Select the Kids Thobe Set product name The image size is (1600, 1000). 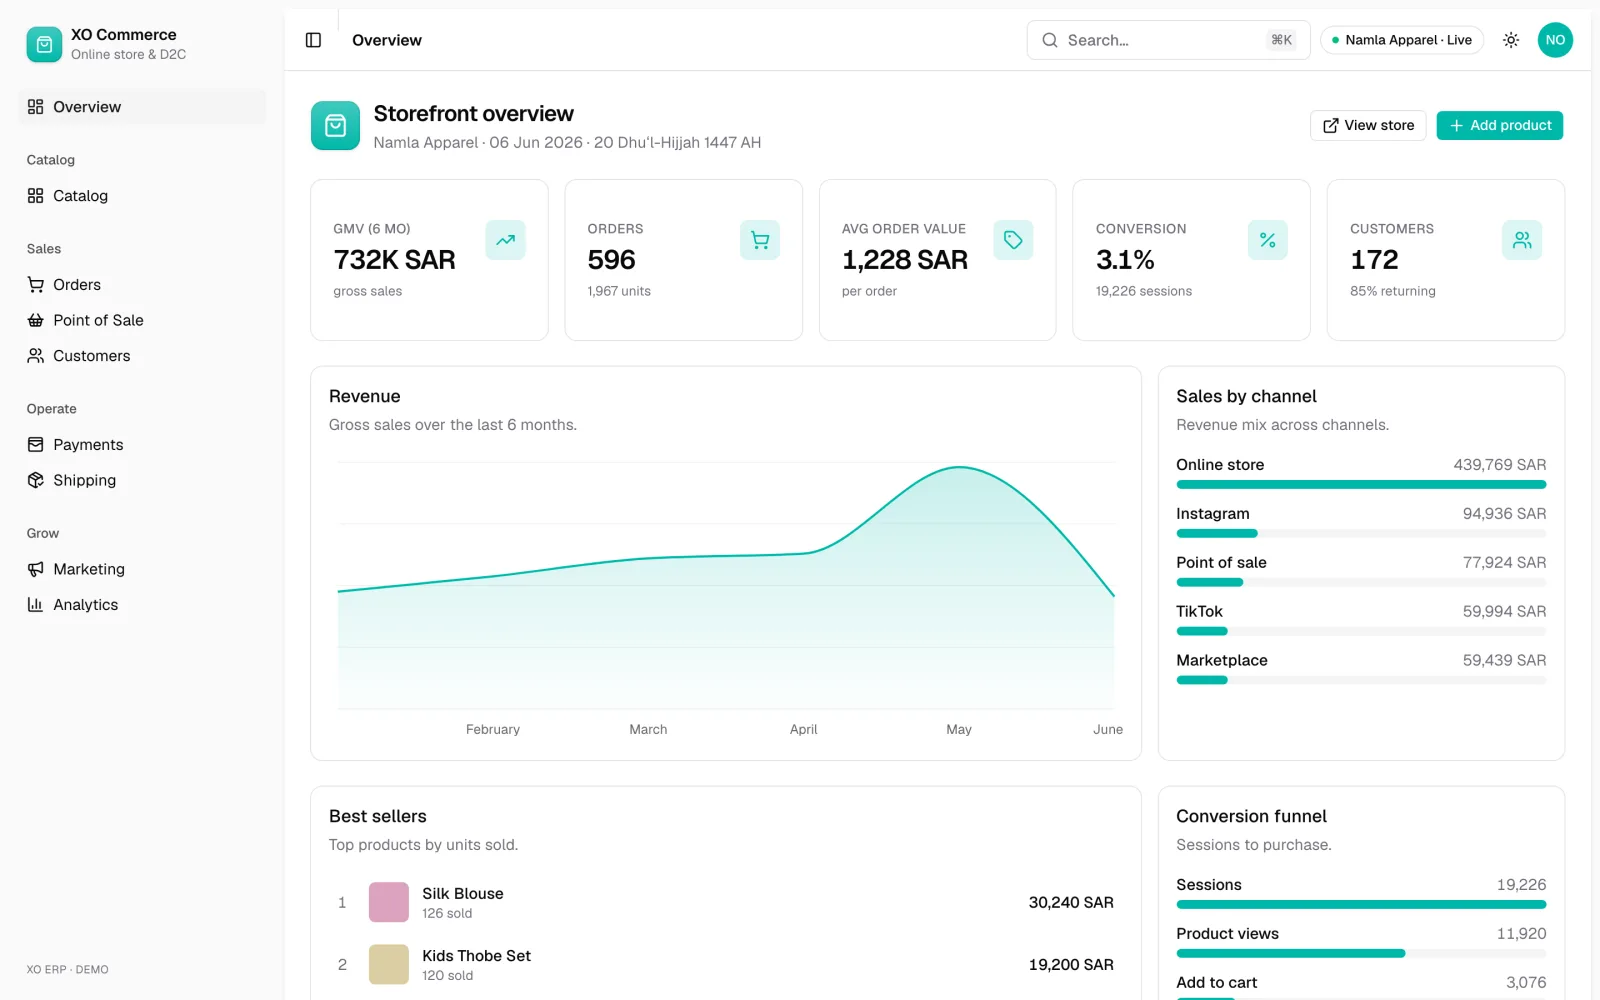[476, 956]
